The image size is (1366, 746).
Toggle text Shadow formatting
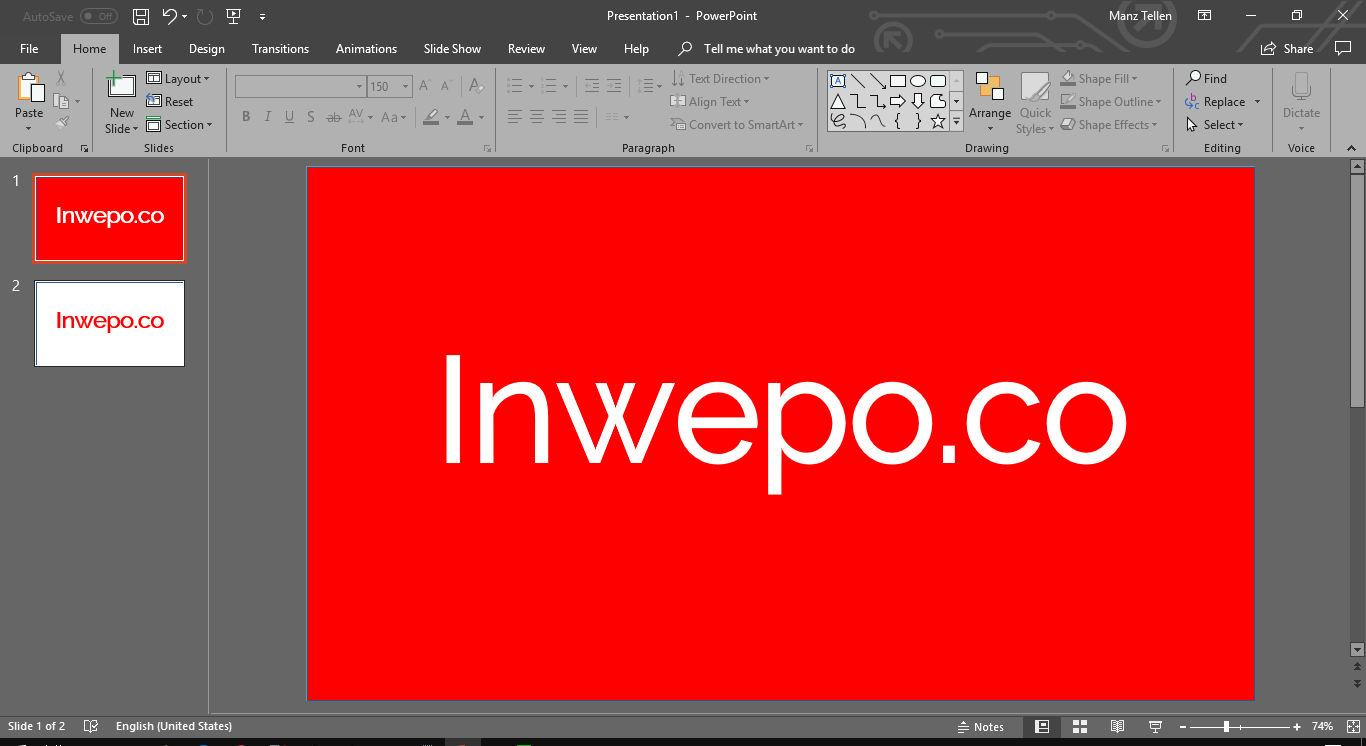311,117
